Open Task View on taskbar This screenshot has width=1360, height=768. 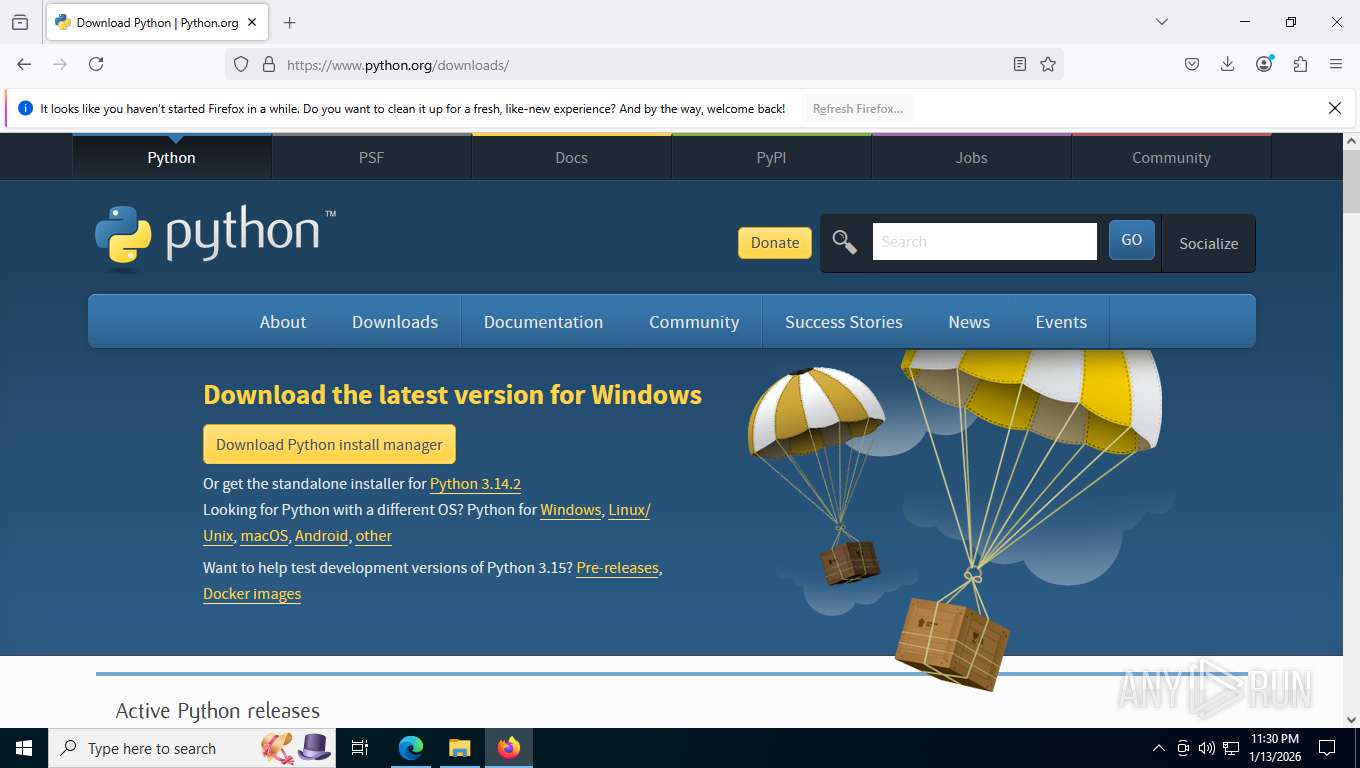click(x=361, y=748)
